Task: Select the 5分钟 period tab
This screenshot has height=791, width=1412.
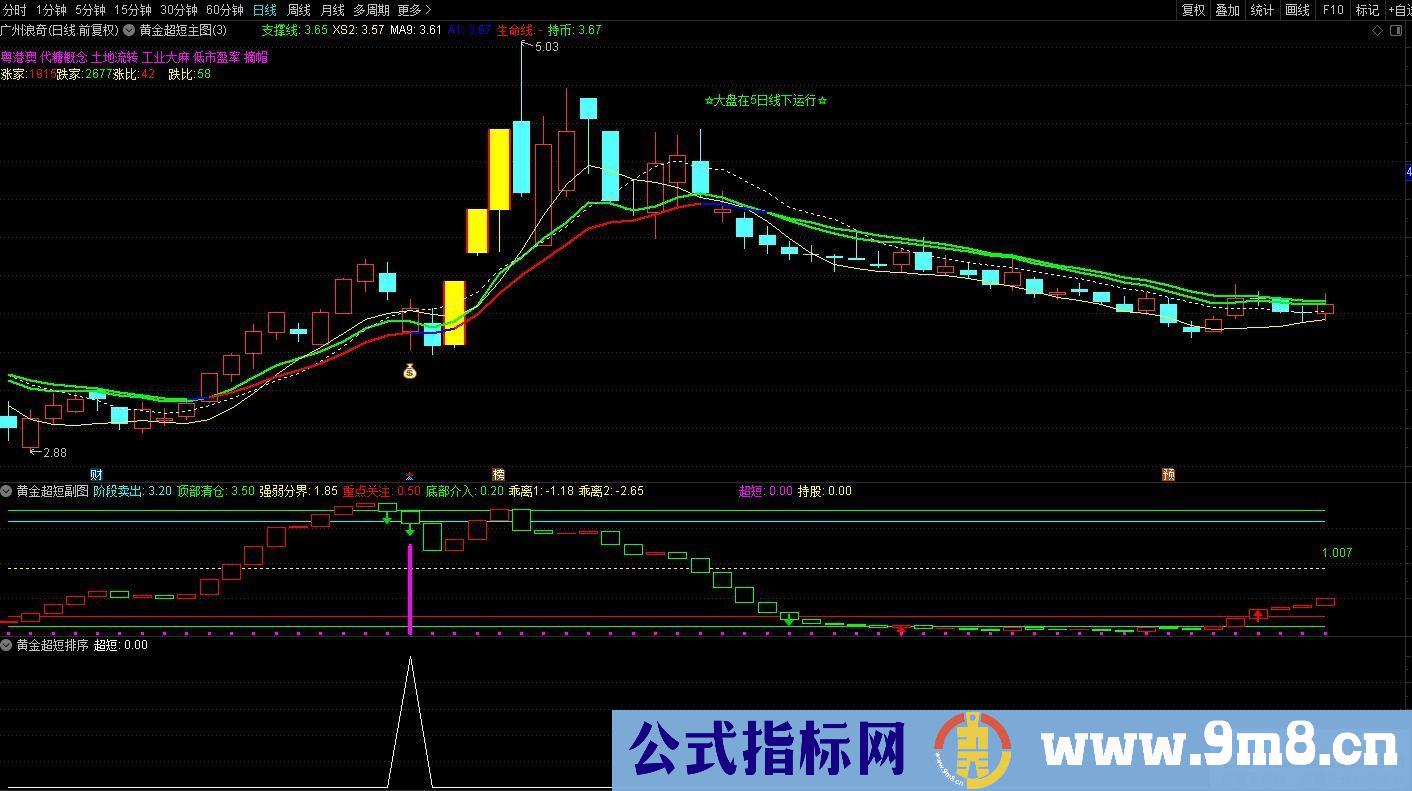Action: 90,10
